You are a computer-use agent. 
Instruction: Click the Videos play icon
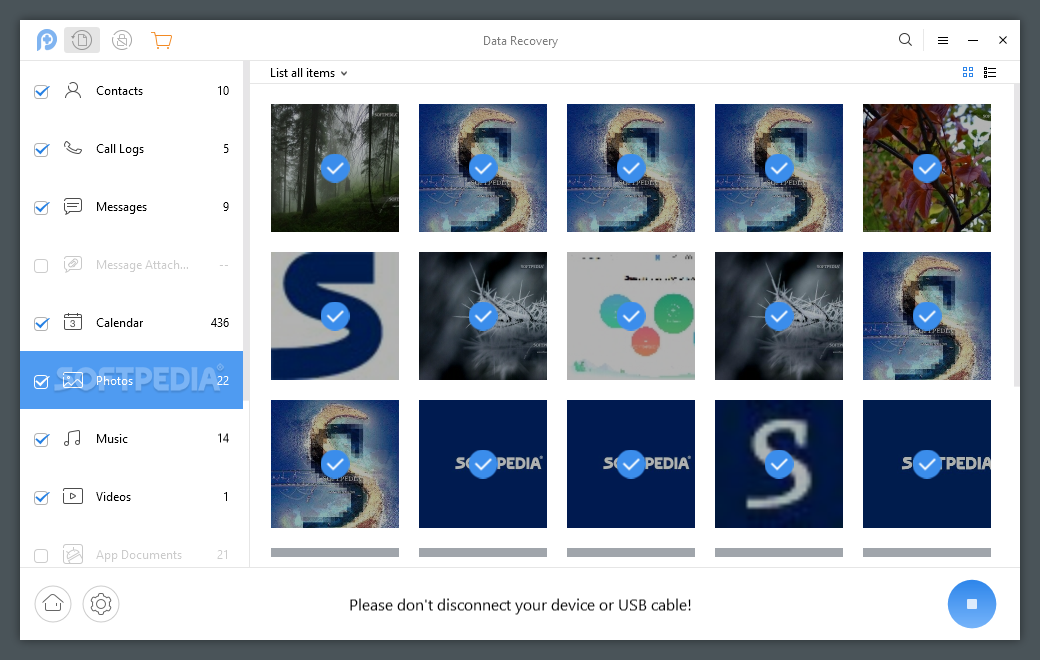[x=73, y=496]
